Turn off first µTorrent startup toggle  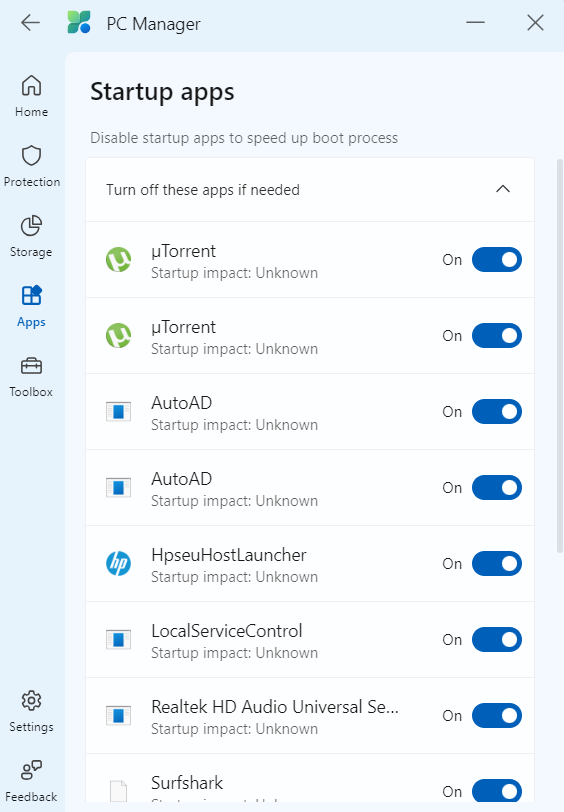[497, 259]
